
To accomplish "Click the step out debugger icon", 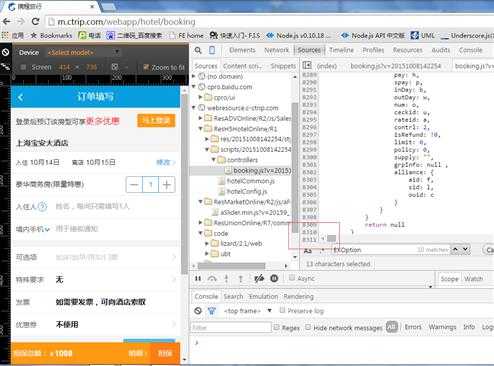I will pos(241,278).
